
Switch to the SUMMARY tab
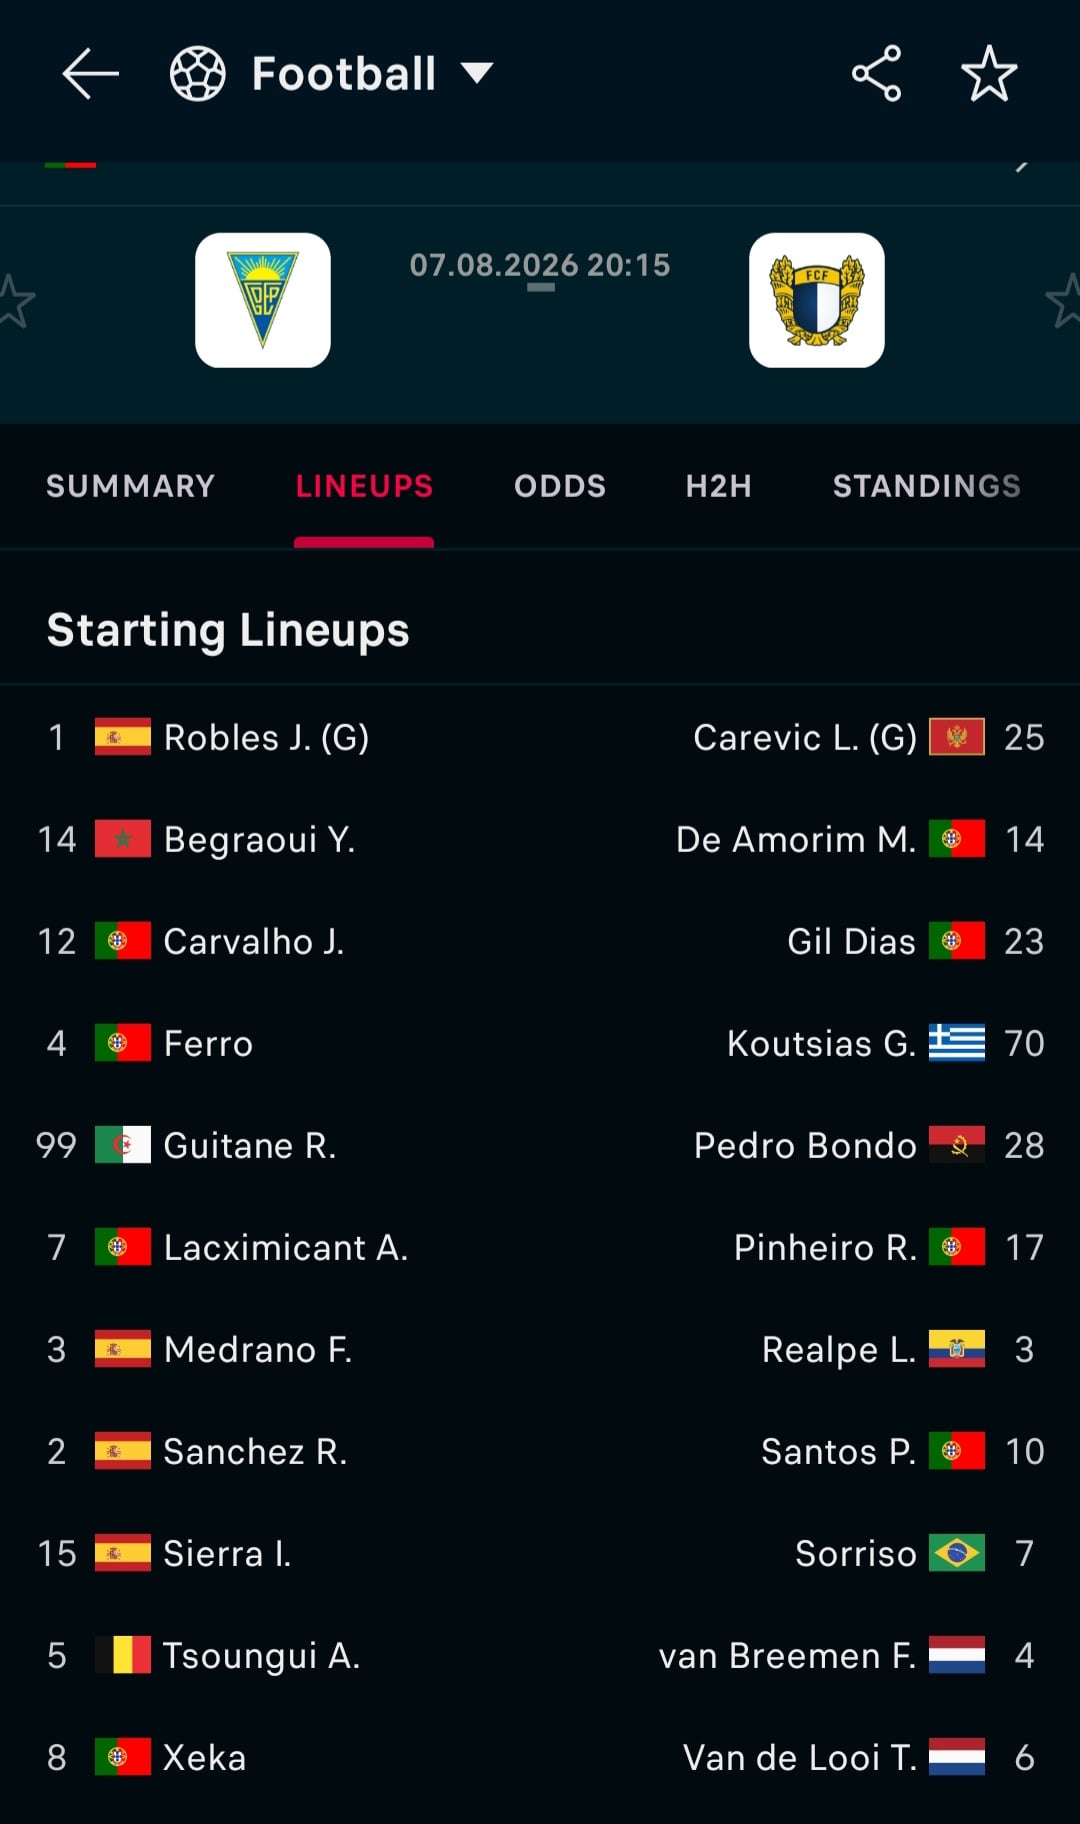pos(131,486)
